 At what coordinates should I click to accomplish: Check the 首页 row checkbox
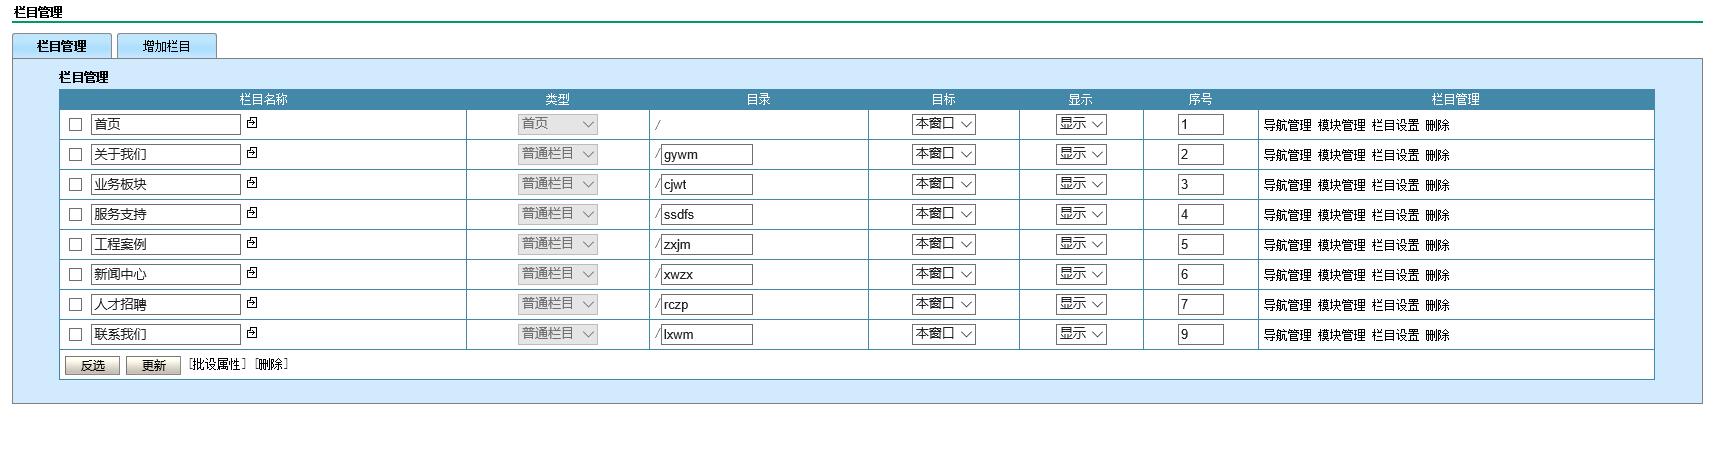pyautogui.click(x=75, y=124)
